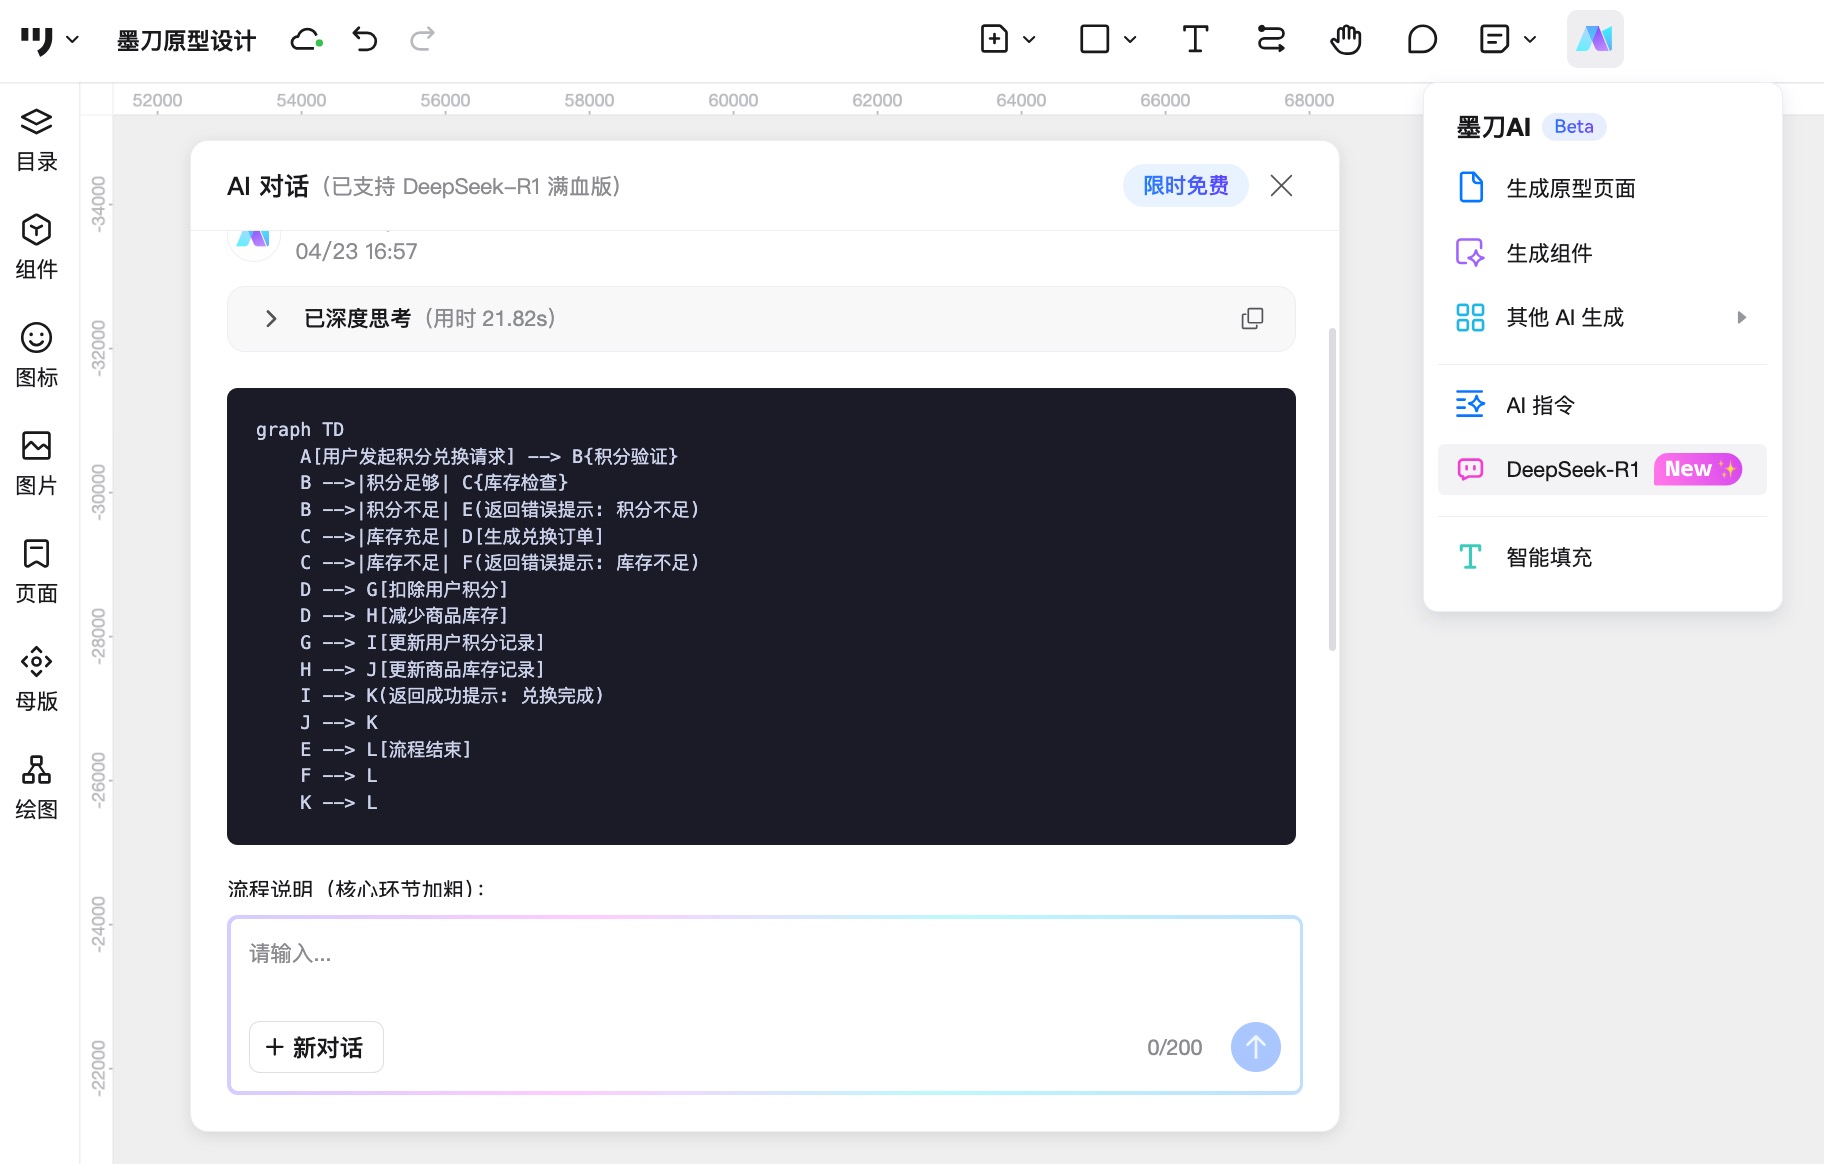Redo the last undone action
Screen dimensions: 1824x1164
[x=422, y=40]
